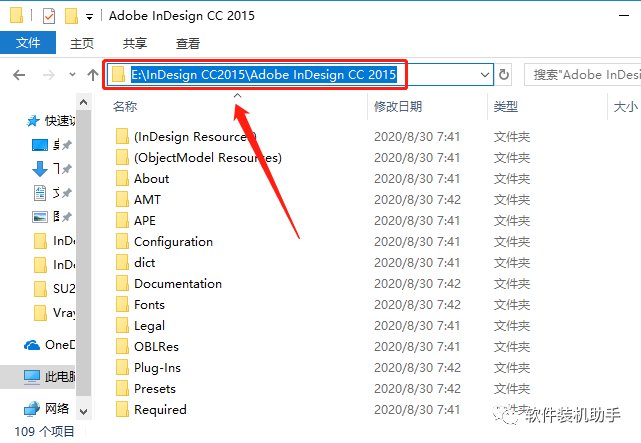Image resolution: width=641 pixels, height=443 pixels.
Task: Click the Plug-Ins folder name
Action: point(157,368)
